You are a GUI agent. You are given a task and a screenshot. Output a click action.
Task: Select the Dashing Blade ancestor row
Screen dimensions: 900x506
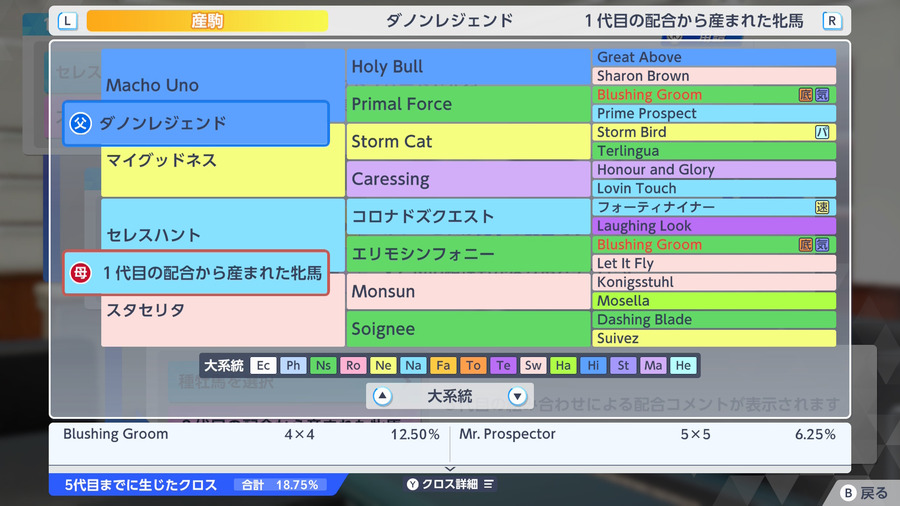pyautogui.click(x=714, y=320)
